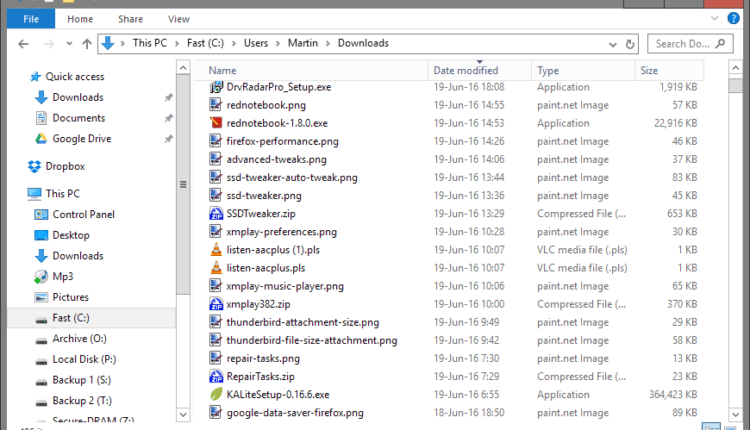Click the firefox-performance.png image icon
The width and height of the screenshot is (750, 430).
[216, 141]
